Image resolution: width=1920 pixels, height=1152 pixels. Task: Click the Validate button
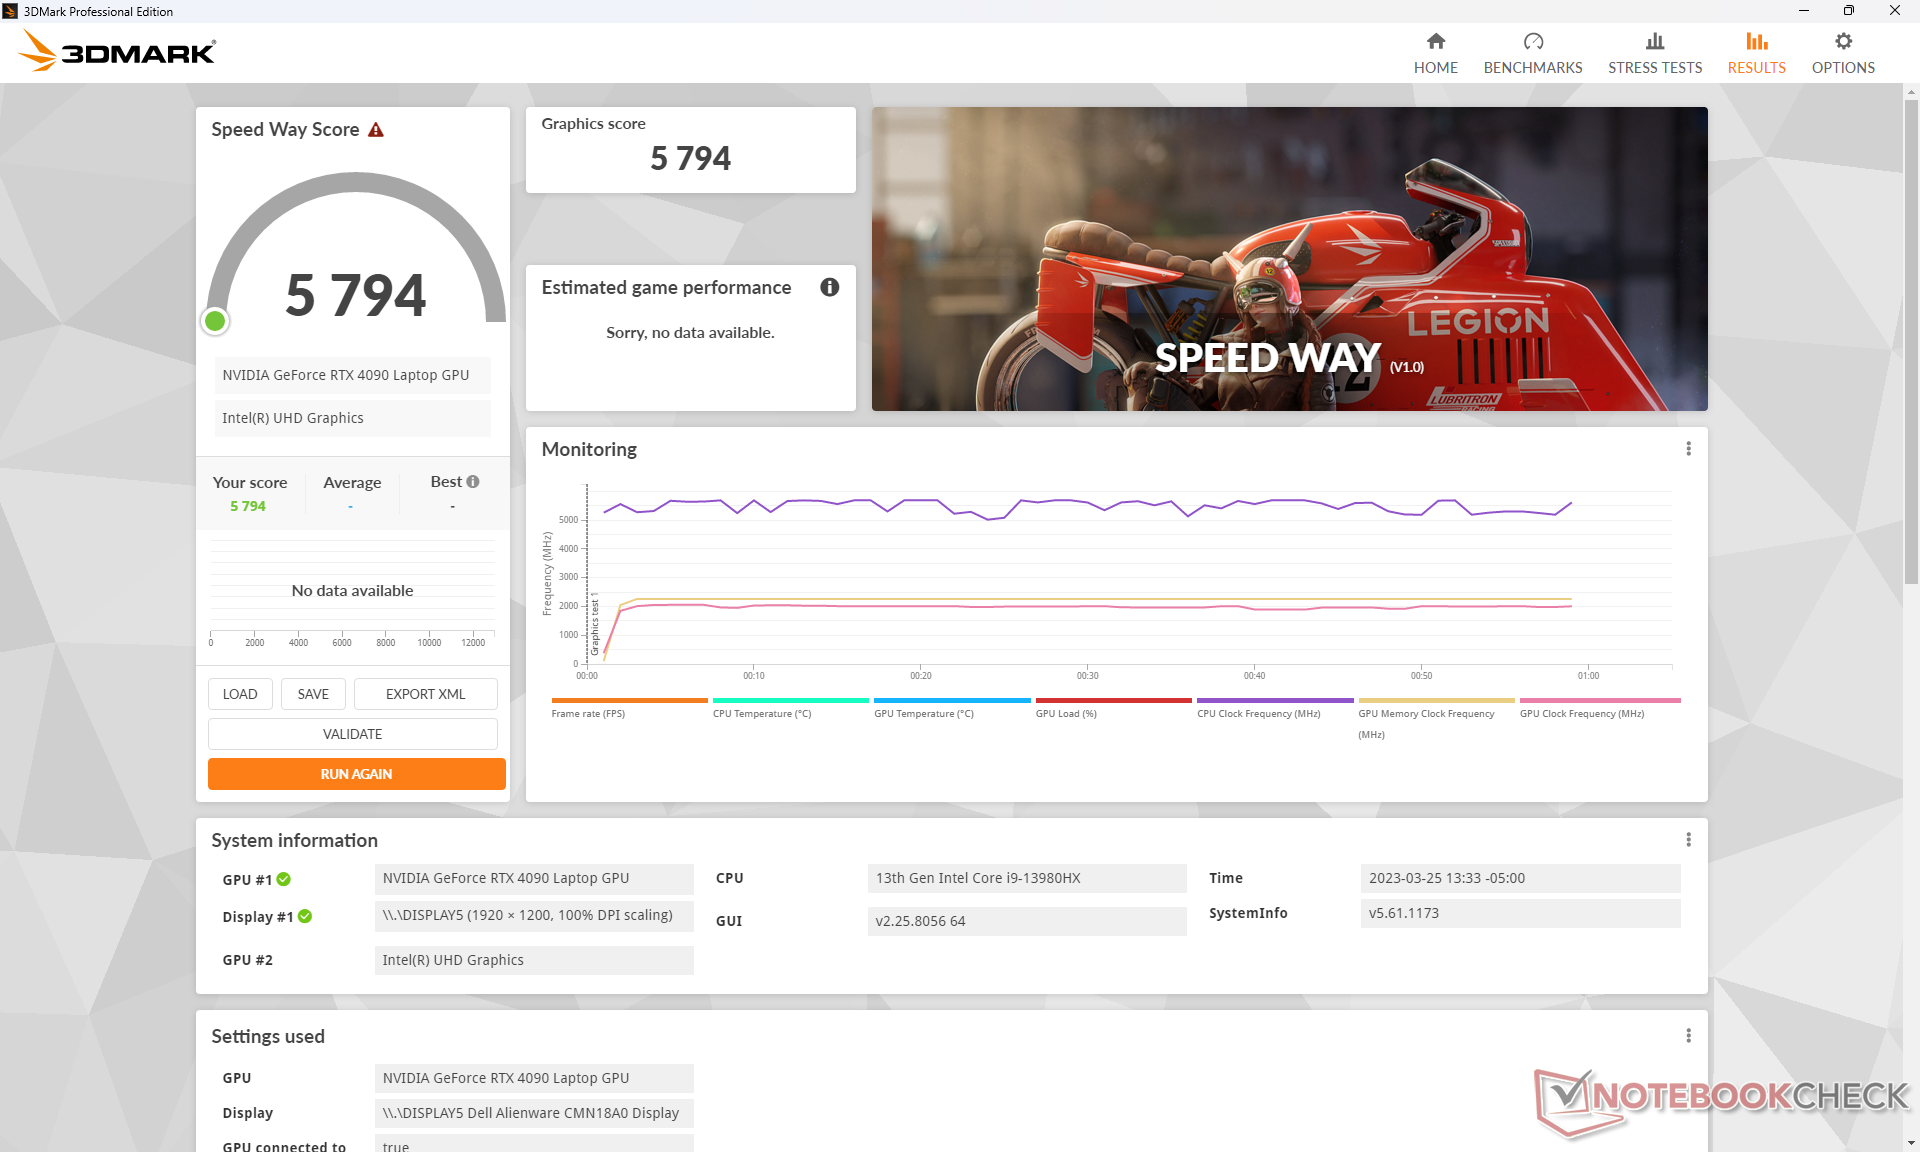tap(352, 734)
